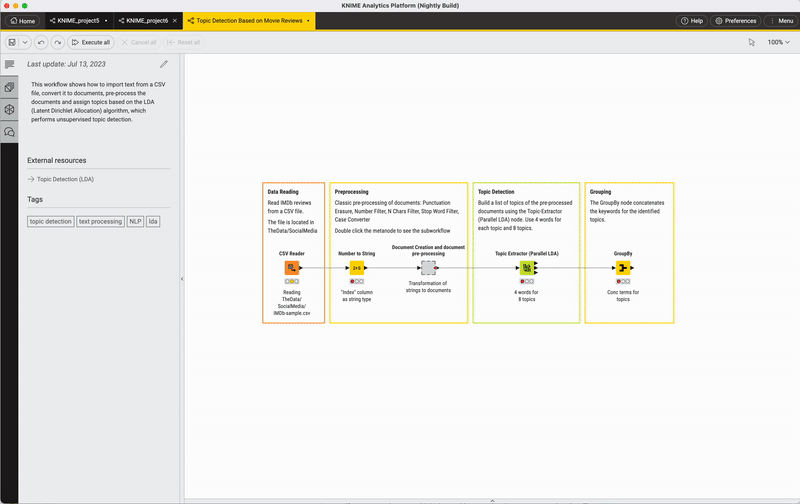Open the canvas selection mode cursor icon
The width and height of the screenshot is (800, 504).
pos(752,42)
